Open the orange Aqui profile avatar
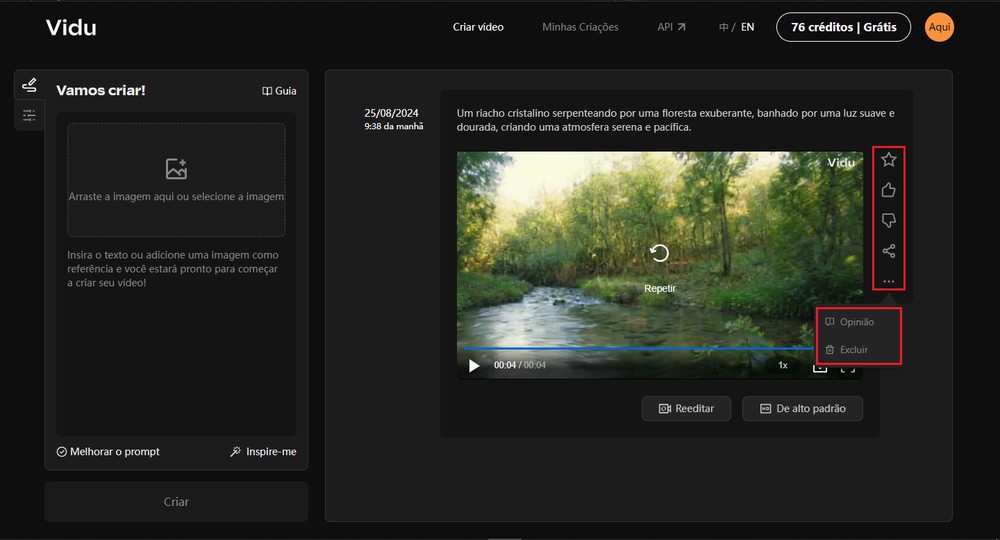Image resolution: width=1000 pixels, height=540 pixels. coord(939,27)
